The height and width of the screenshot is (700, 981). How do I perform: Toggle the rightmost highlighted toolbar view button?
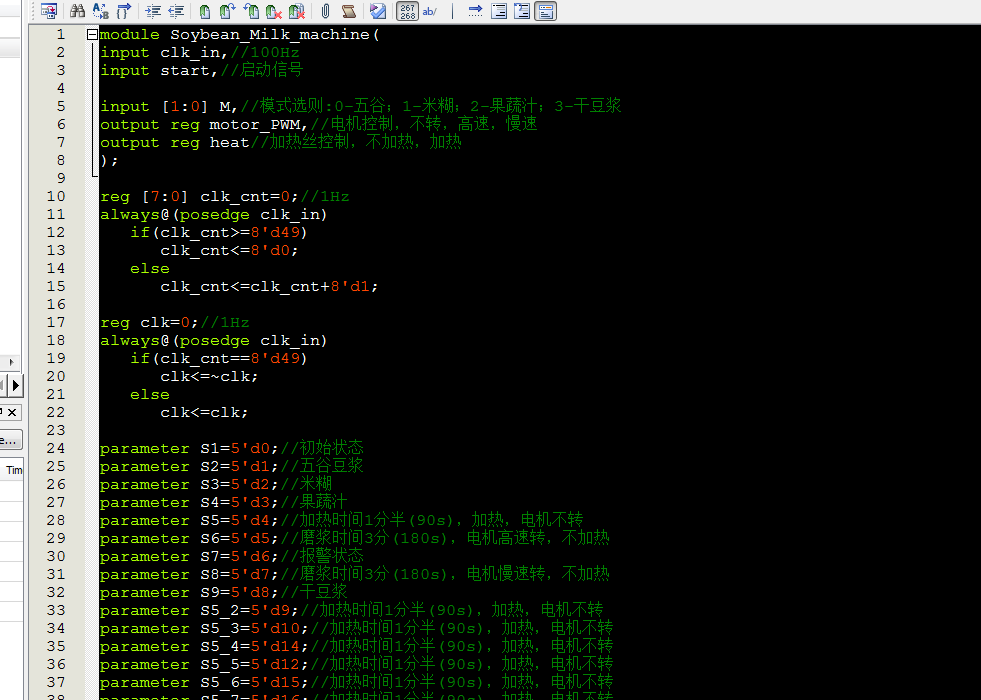[545, 11]
